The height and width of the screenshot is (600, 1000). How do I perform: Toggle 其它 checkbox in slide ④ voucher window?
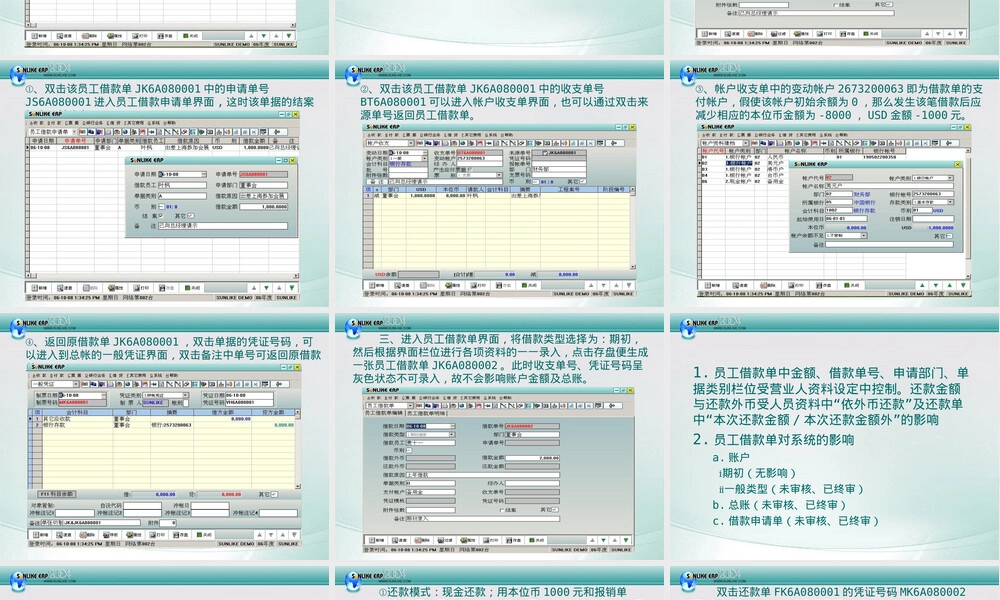274,494
